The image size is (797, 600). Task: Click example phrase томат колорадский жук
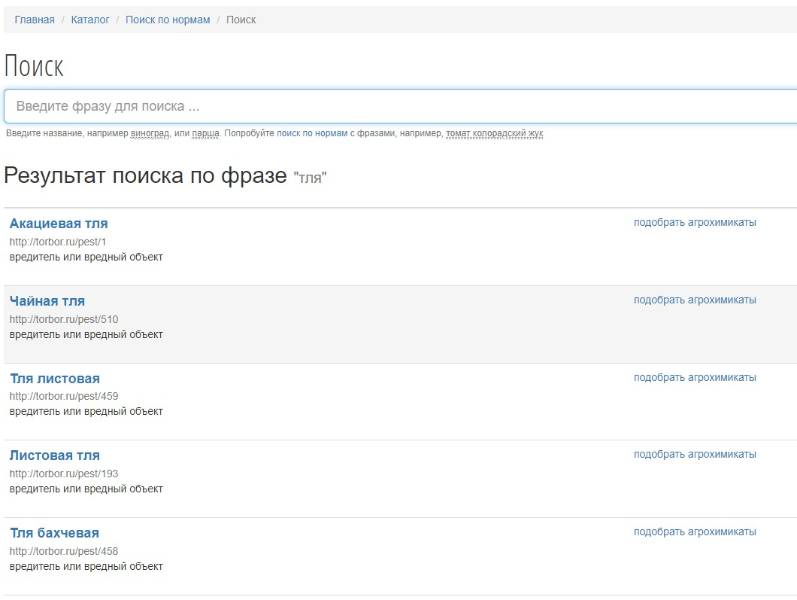(495, 133)
